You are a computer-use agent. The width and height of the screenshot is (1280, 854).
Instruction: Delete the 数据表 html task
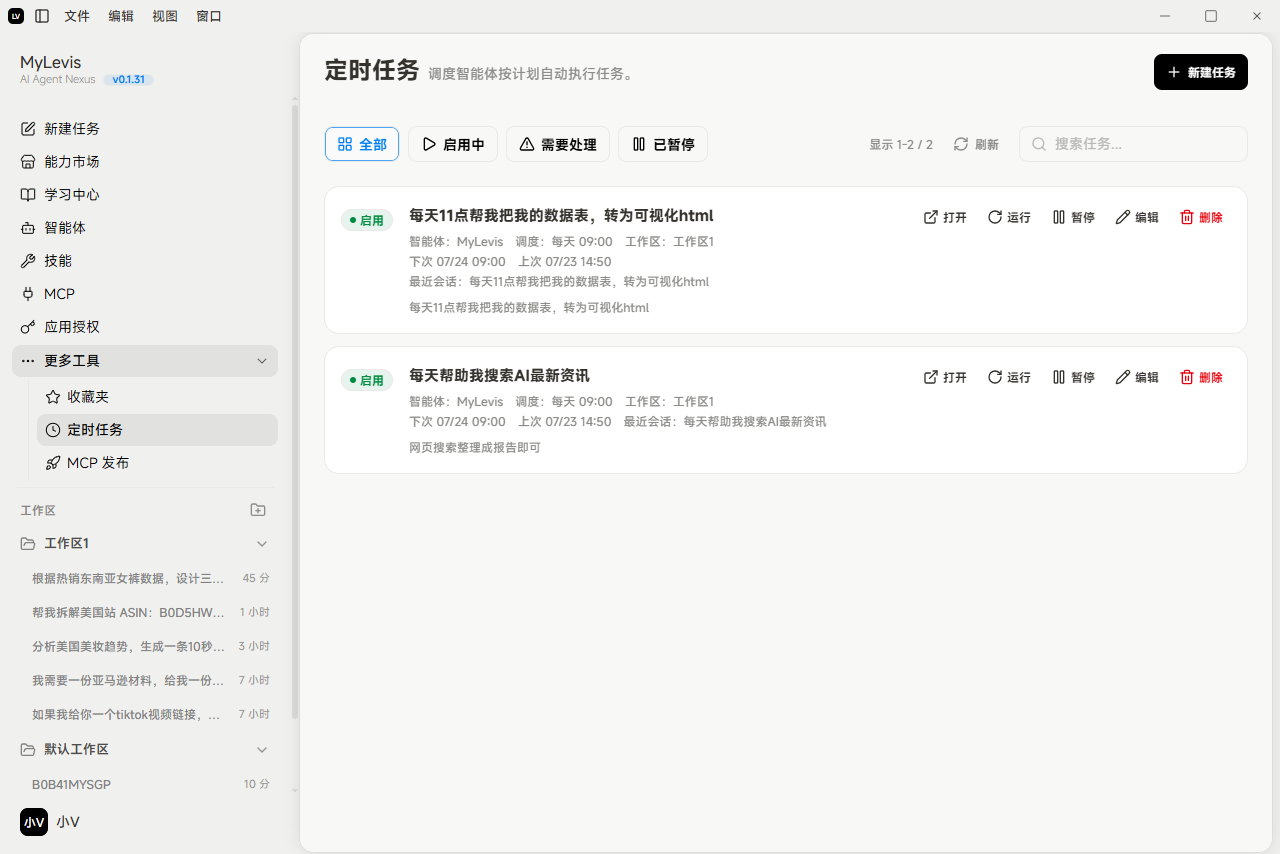click(1201, 217)
